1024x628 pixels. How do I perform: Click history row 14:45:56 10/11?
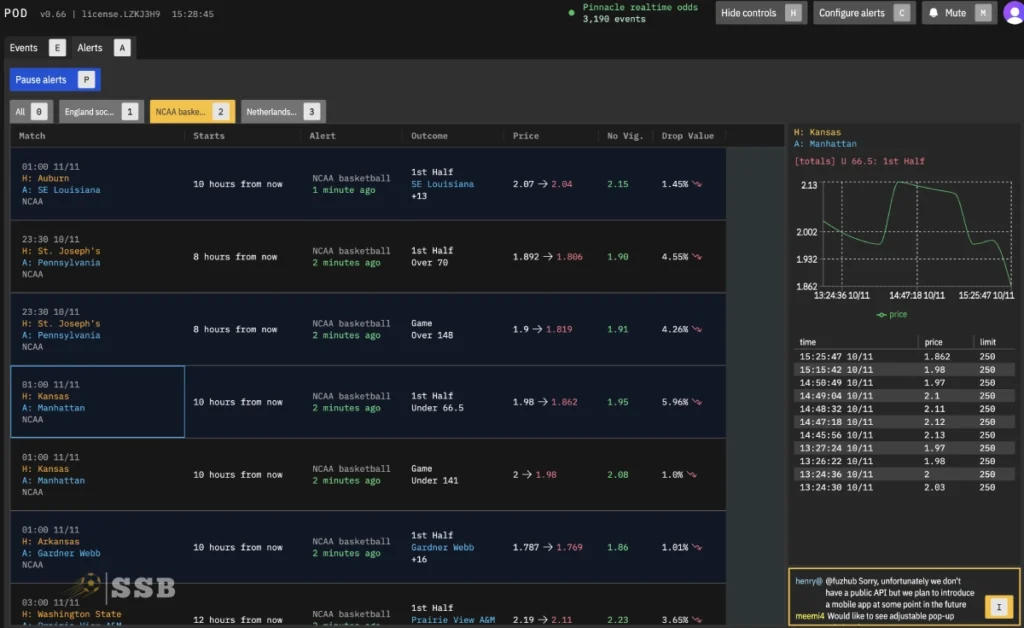[904, 435]
